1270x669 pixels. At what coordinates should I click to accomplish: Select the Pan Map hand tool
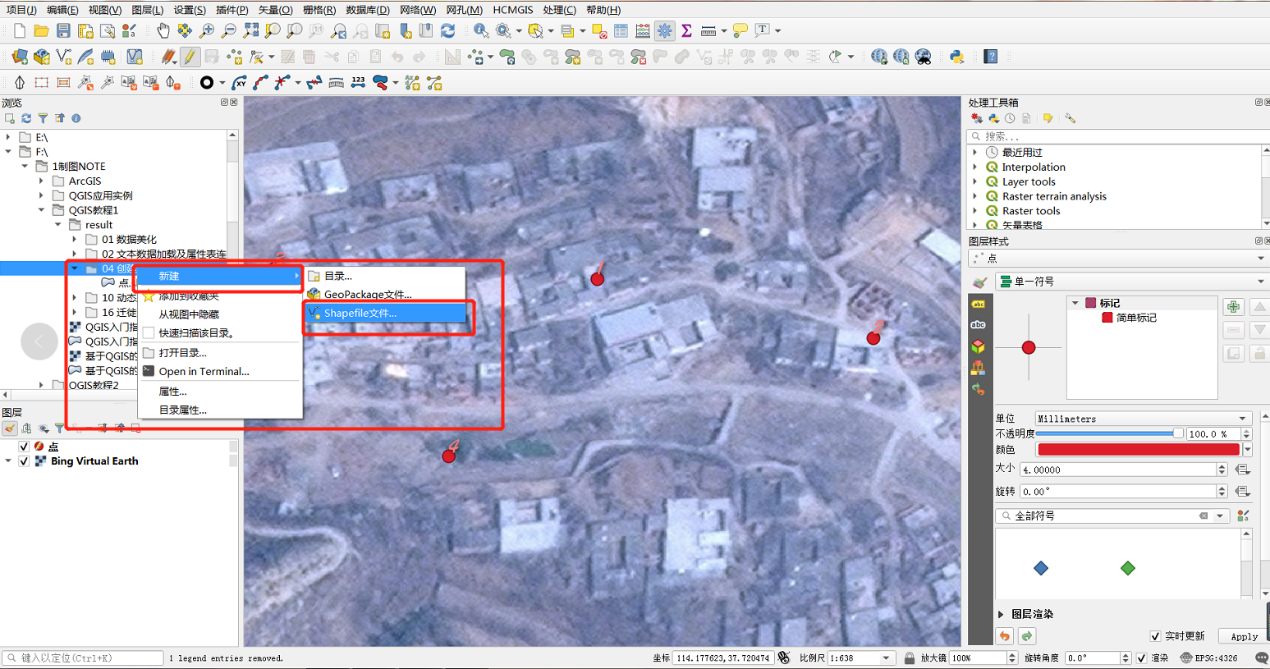click(163, 31)
